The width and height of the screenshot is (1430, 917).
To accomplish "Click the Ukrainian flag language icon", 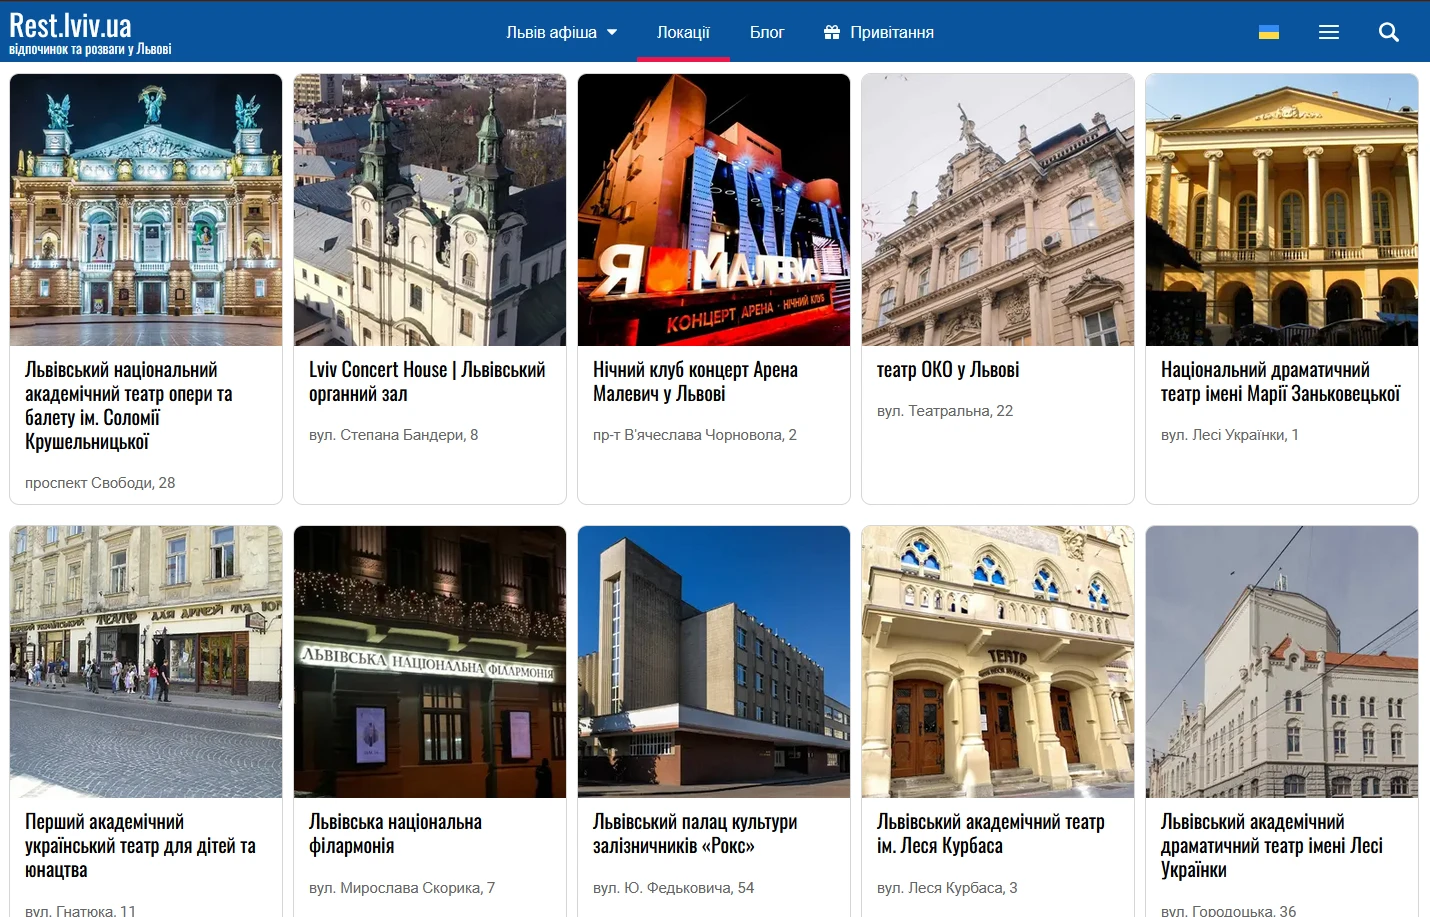I will (x=1268, y=31).
